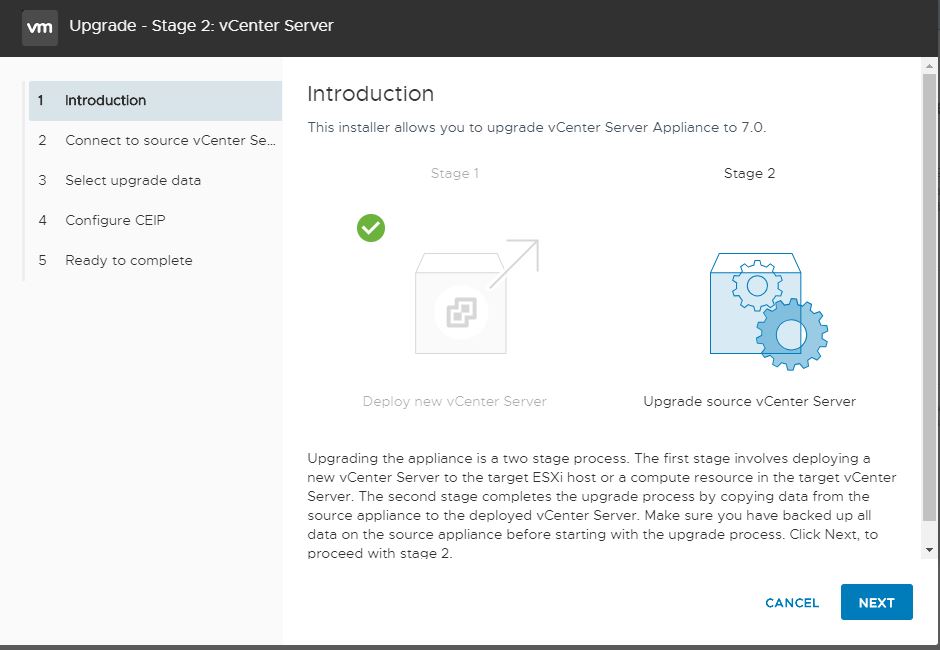Screen dimensions: 940x650
Task: Click the Upgrade source vCenter Server caption
Action: tap(749, 401)
